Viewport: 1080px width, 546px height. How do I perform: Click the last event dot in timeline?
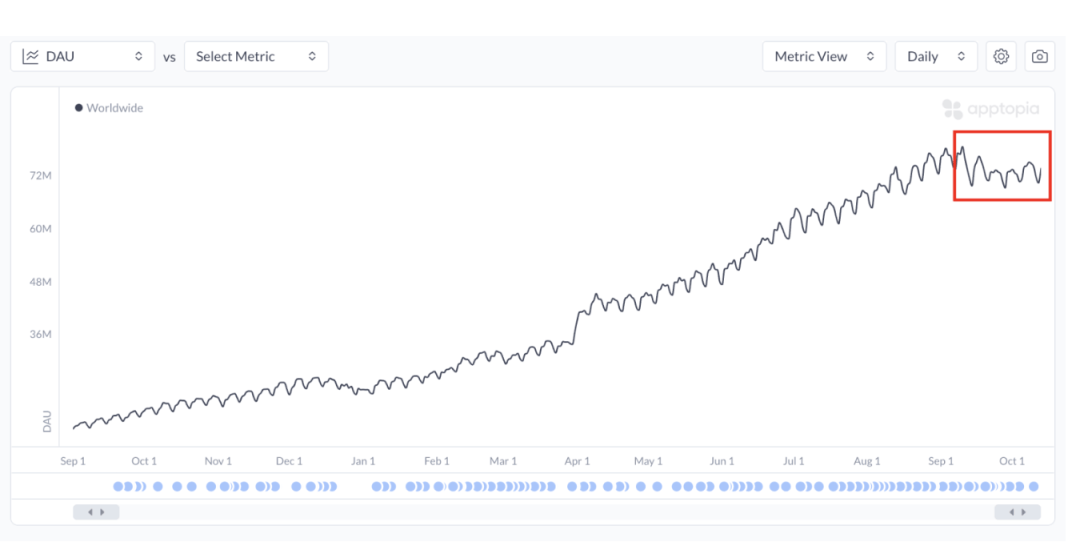(x=1034, y=487)
